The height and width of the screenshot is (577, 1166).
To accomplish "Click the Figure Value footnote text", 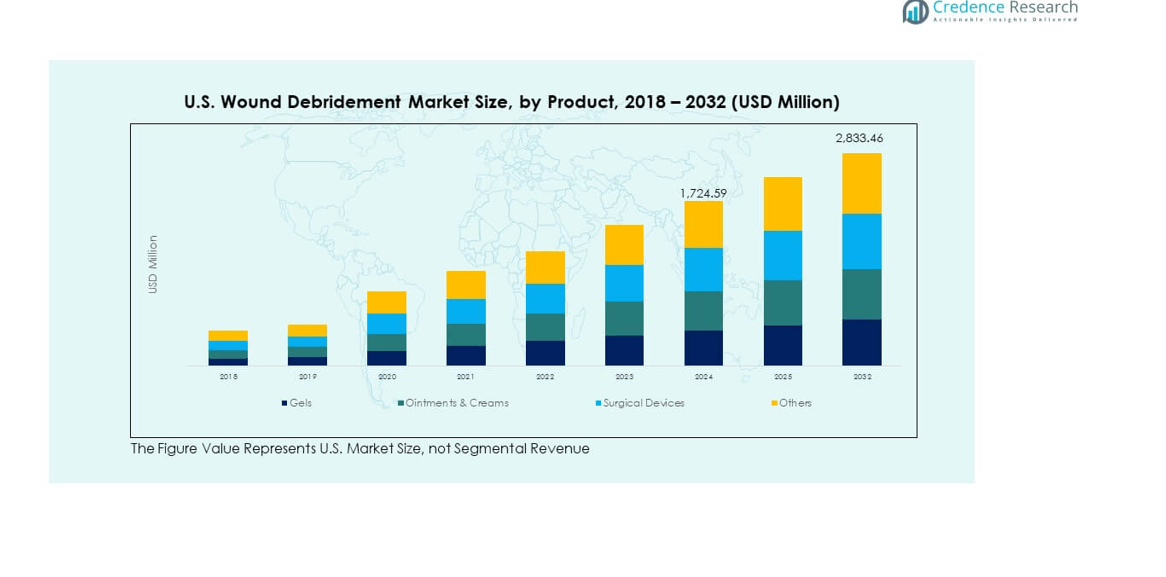I will [x=360, y=449].
